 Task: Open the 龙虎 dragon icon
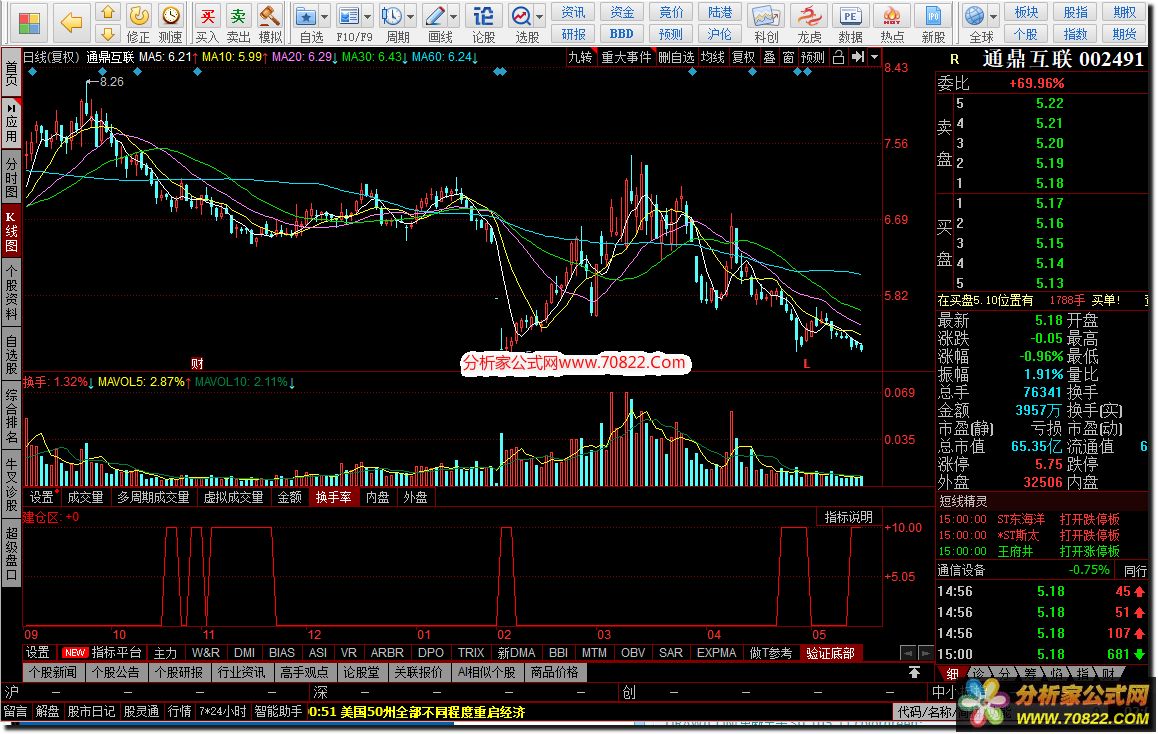pos(809,16)
